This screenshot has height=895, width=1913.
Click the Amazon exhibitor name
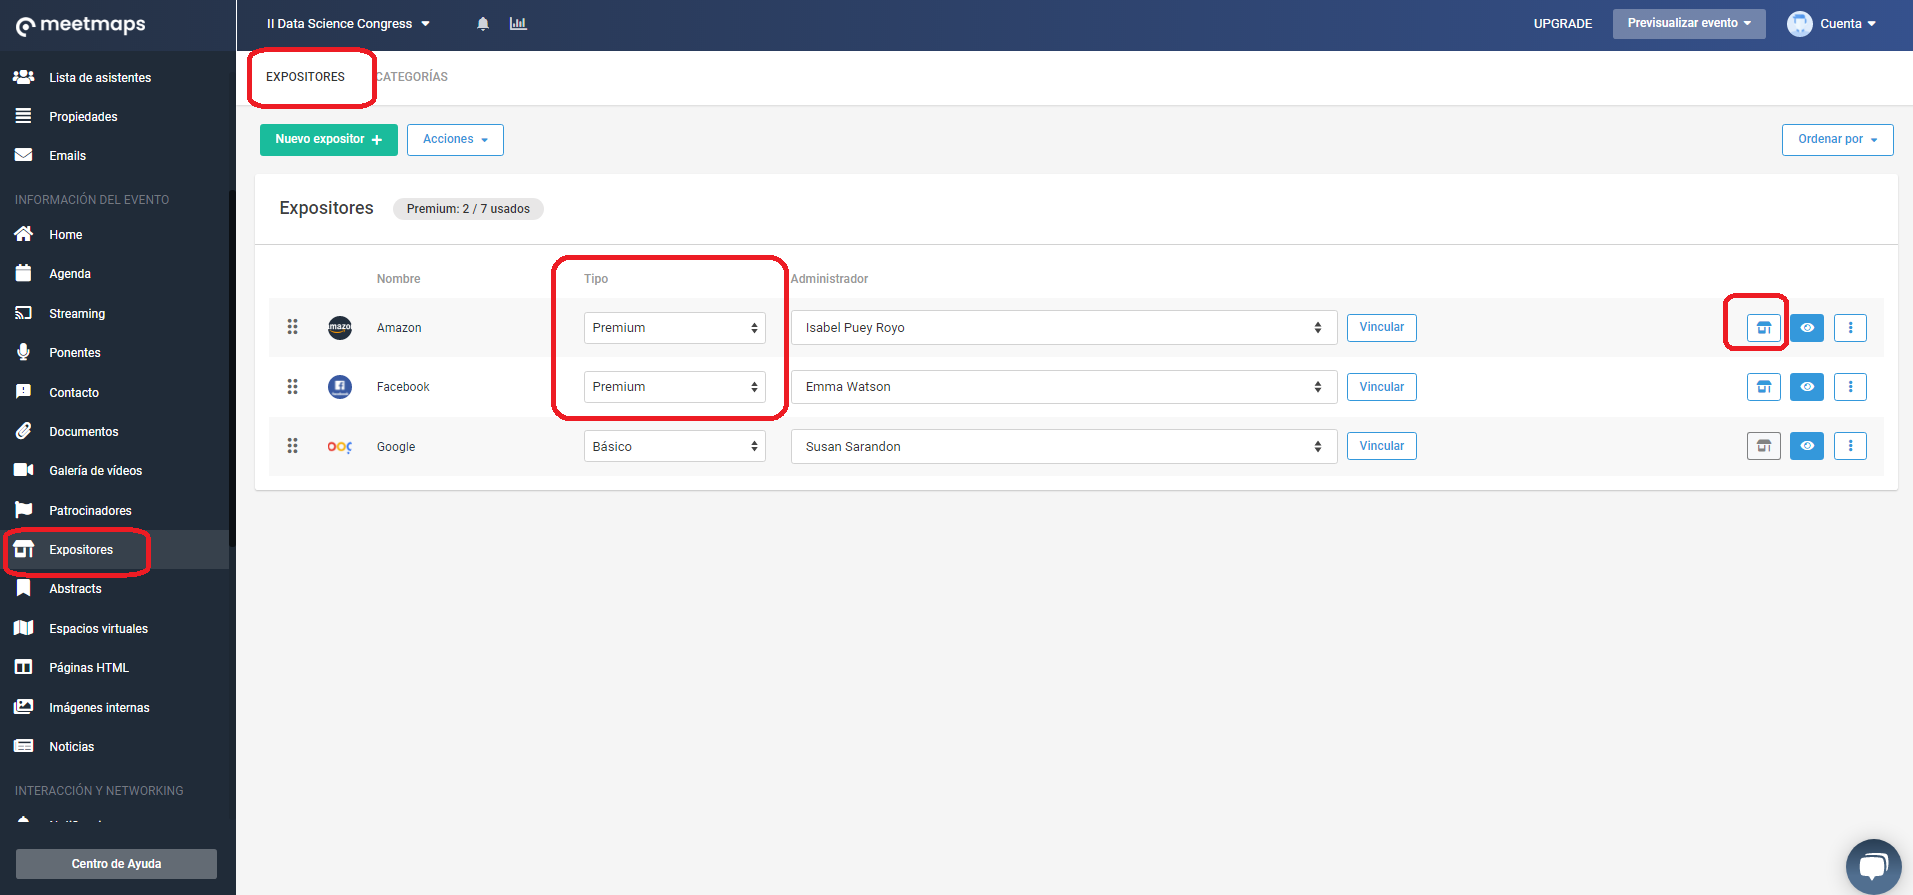pos(399,328)
